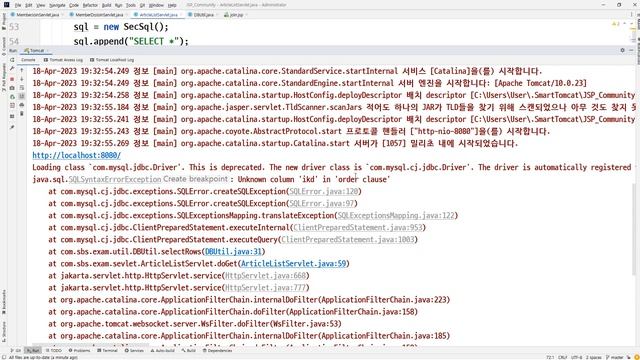Open ClientPreparedStatement.java:953 stack trace link
This screenshot has height=360, width=640.
coord(358,227)
